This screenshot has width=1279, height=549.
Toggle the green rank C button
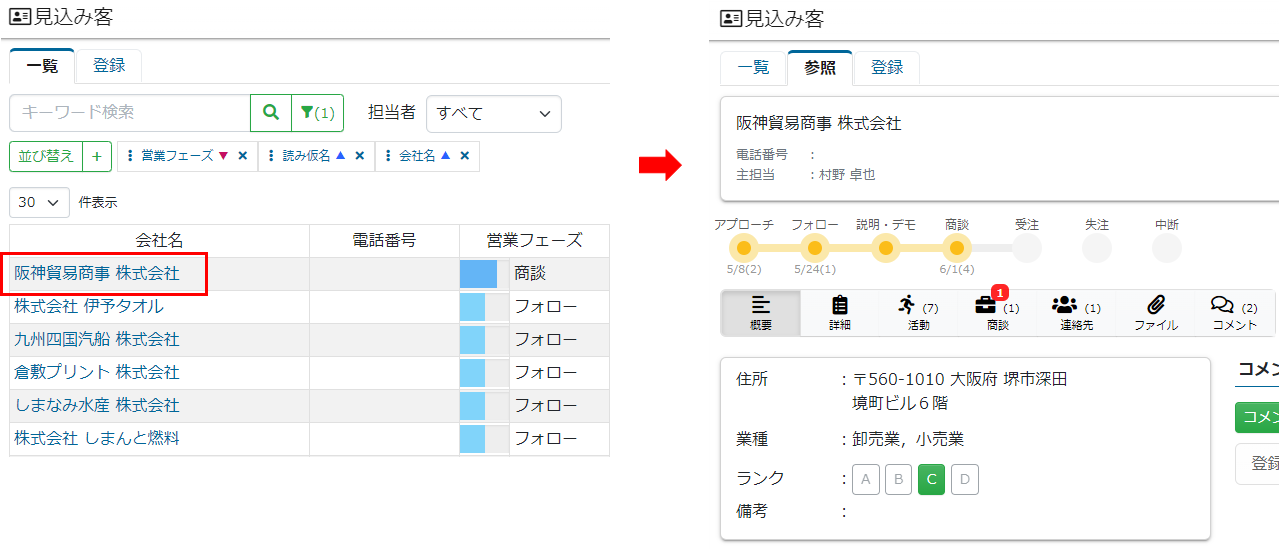click(931, 480)
